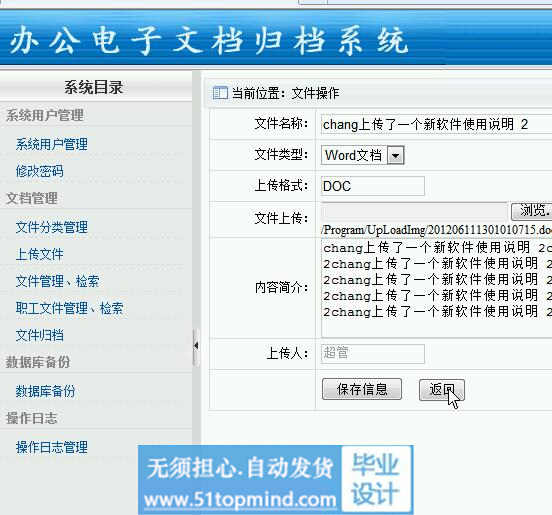This screenshot has height=515, width=552.
Task: Click the 保存信息 save button
Action: click(362, 389)
